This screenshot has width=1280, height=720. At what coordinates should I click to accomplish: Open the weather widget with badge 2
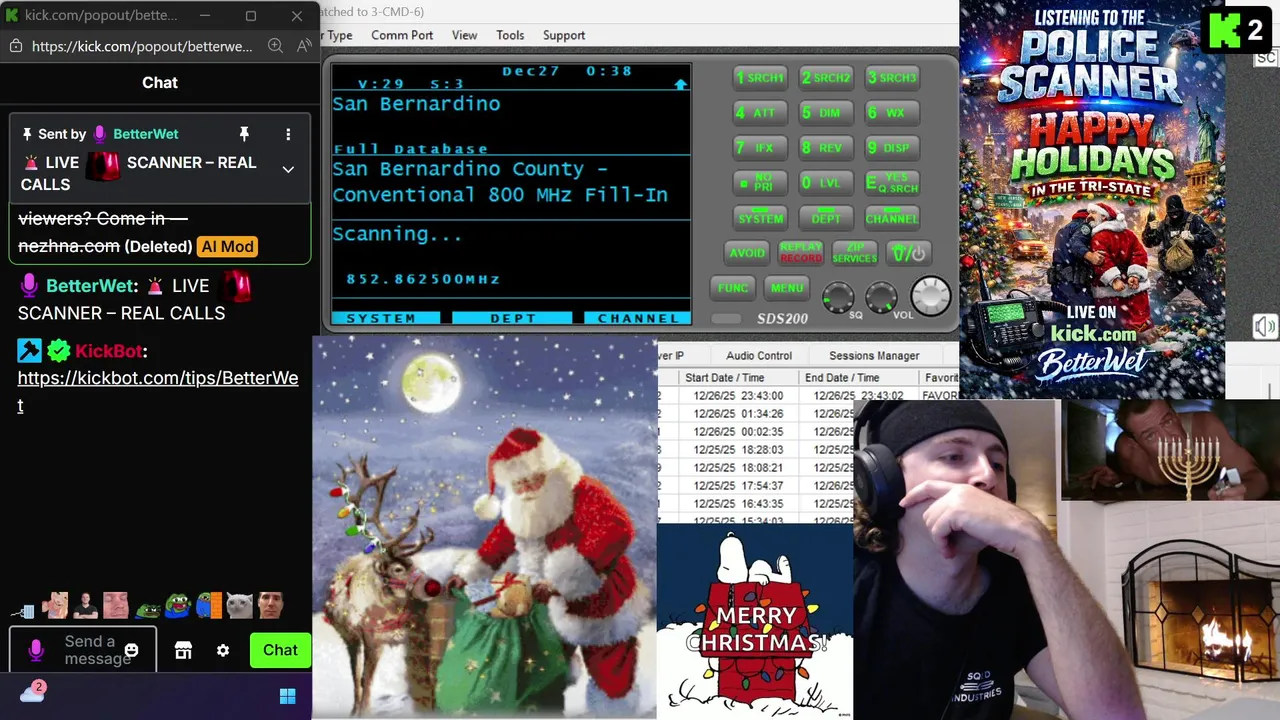point(33,691)
